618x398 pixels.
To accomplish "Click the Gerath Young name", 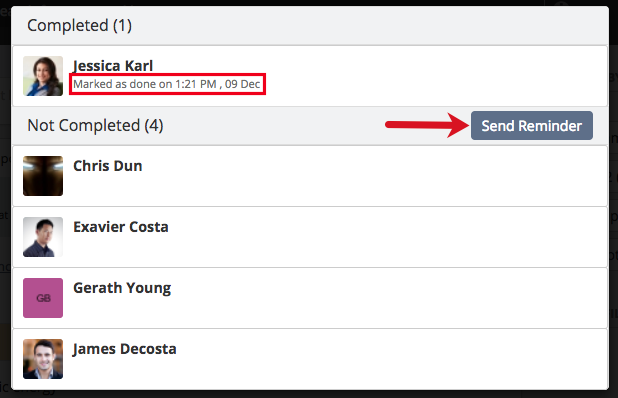I will (x=122, y=288).
